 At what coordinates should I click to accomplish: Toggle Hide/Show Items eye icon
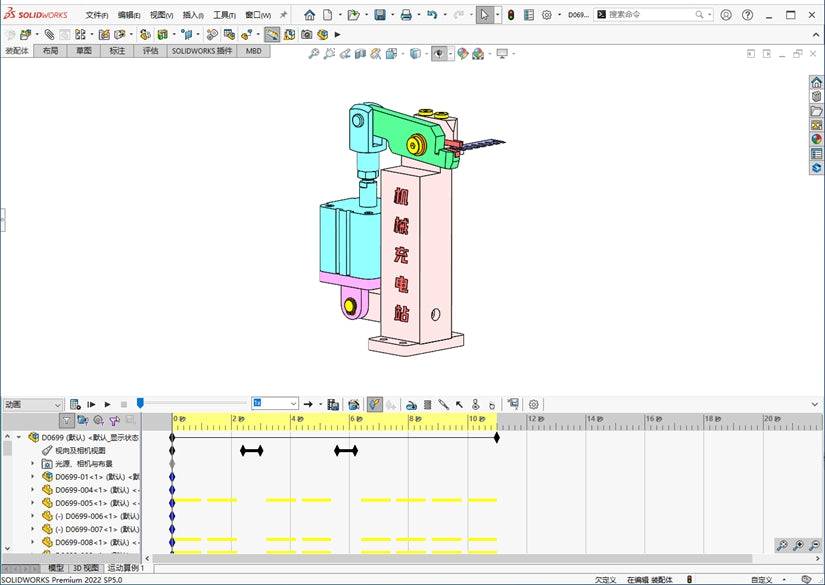(x=439, y=54)
